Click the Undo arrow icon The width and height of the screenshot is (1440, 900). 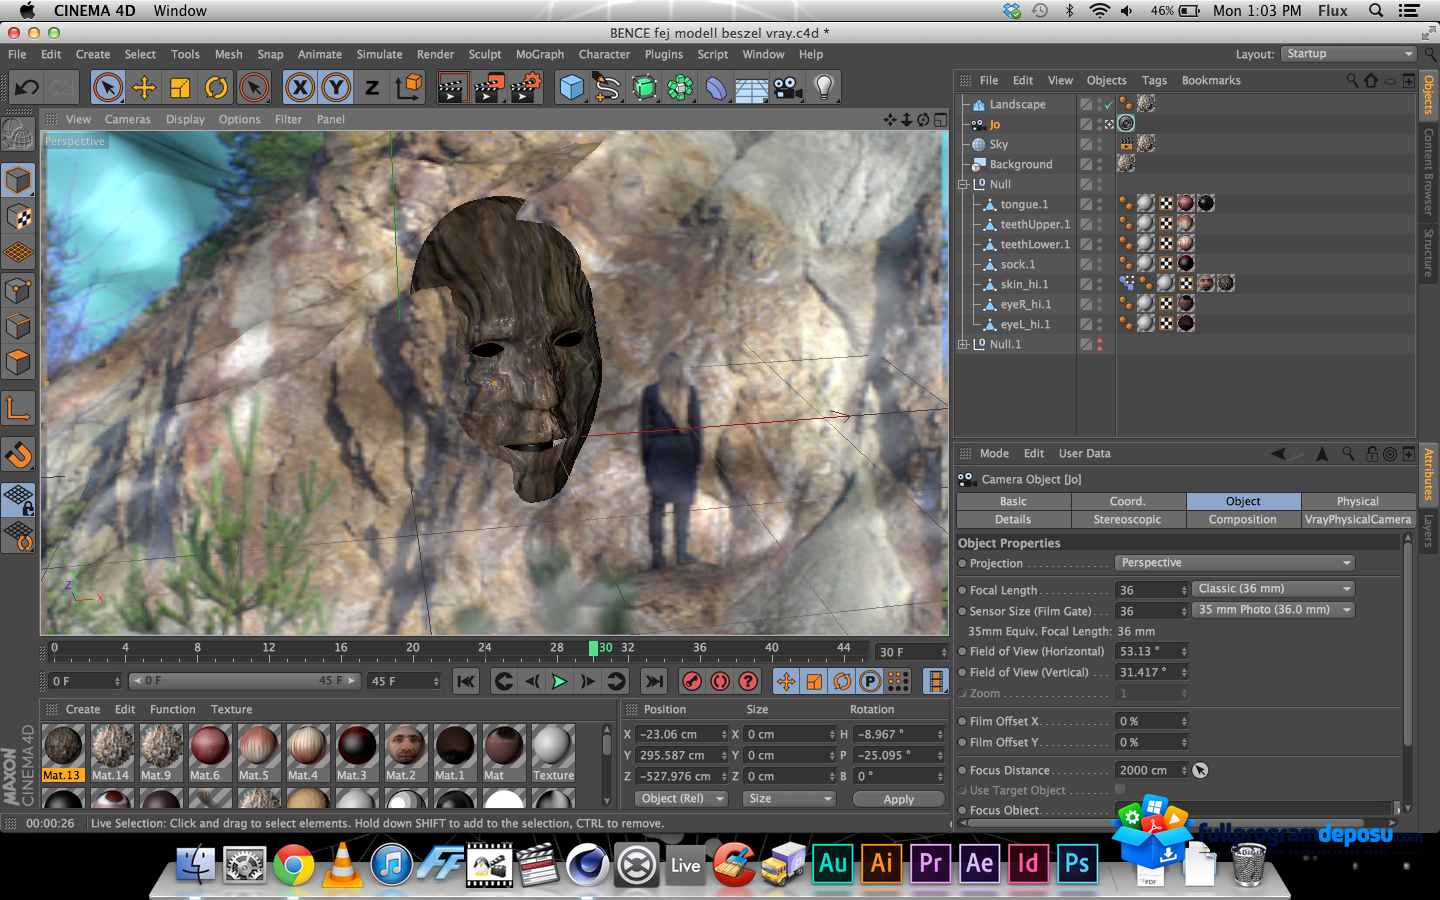27,88
